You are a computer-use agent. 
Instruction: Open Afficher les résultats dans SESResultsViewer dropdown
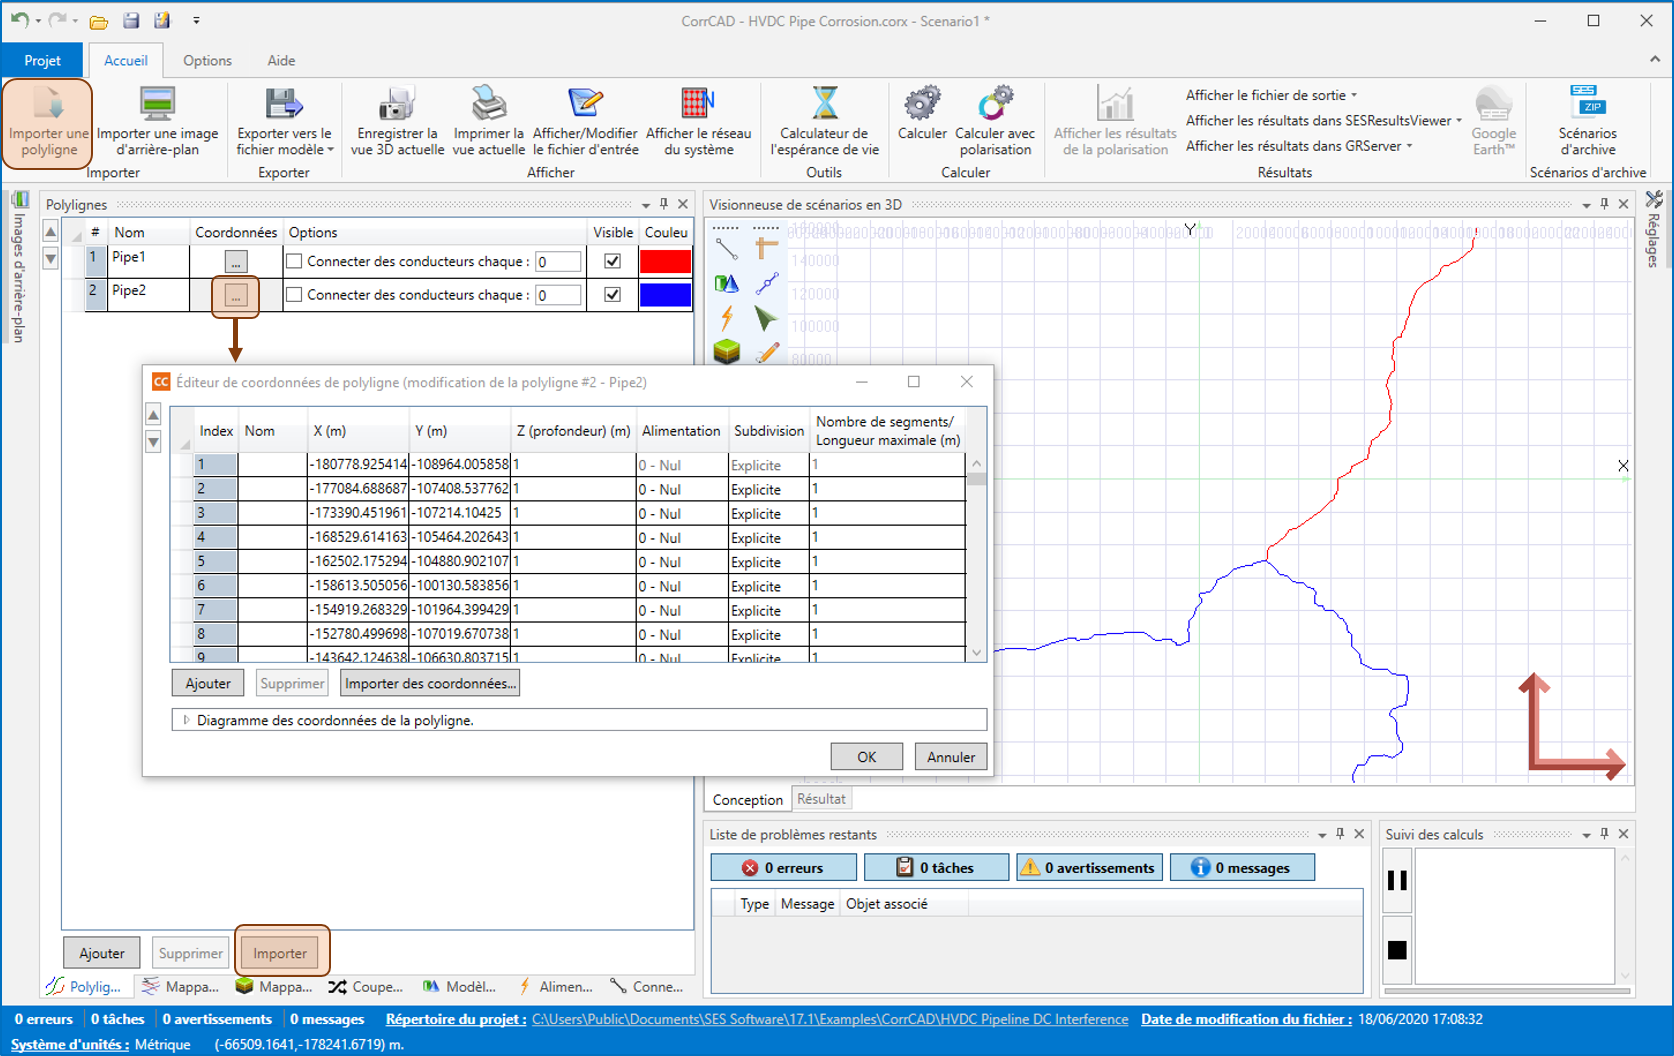[x=1323, y=120]
